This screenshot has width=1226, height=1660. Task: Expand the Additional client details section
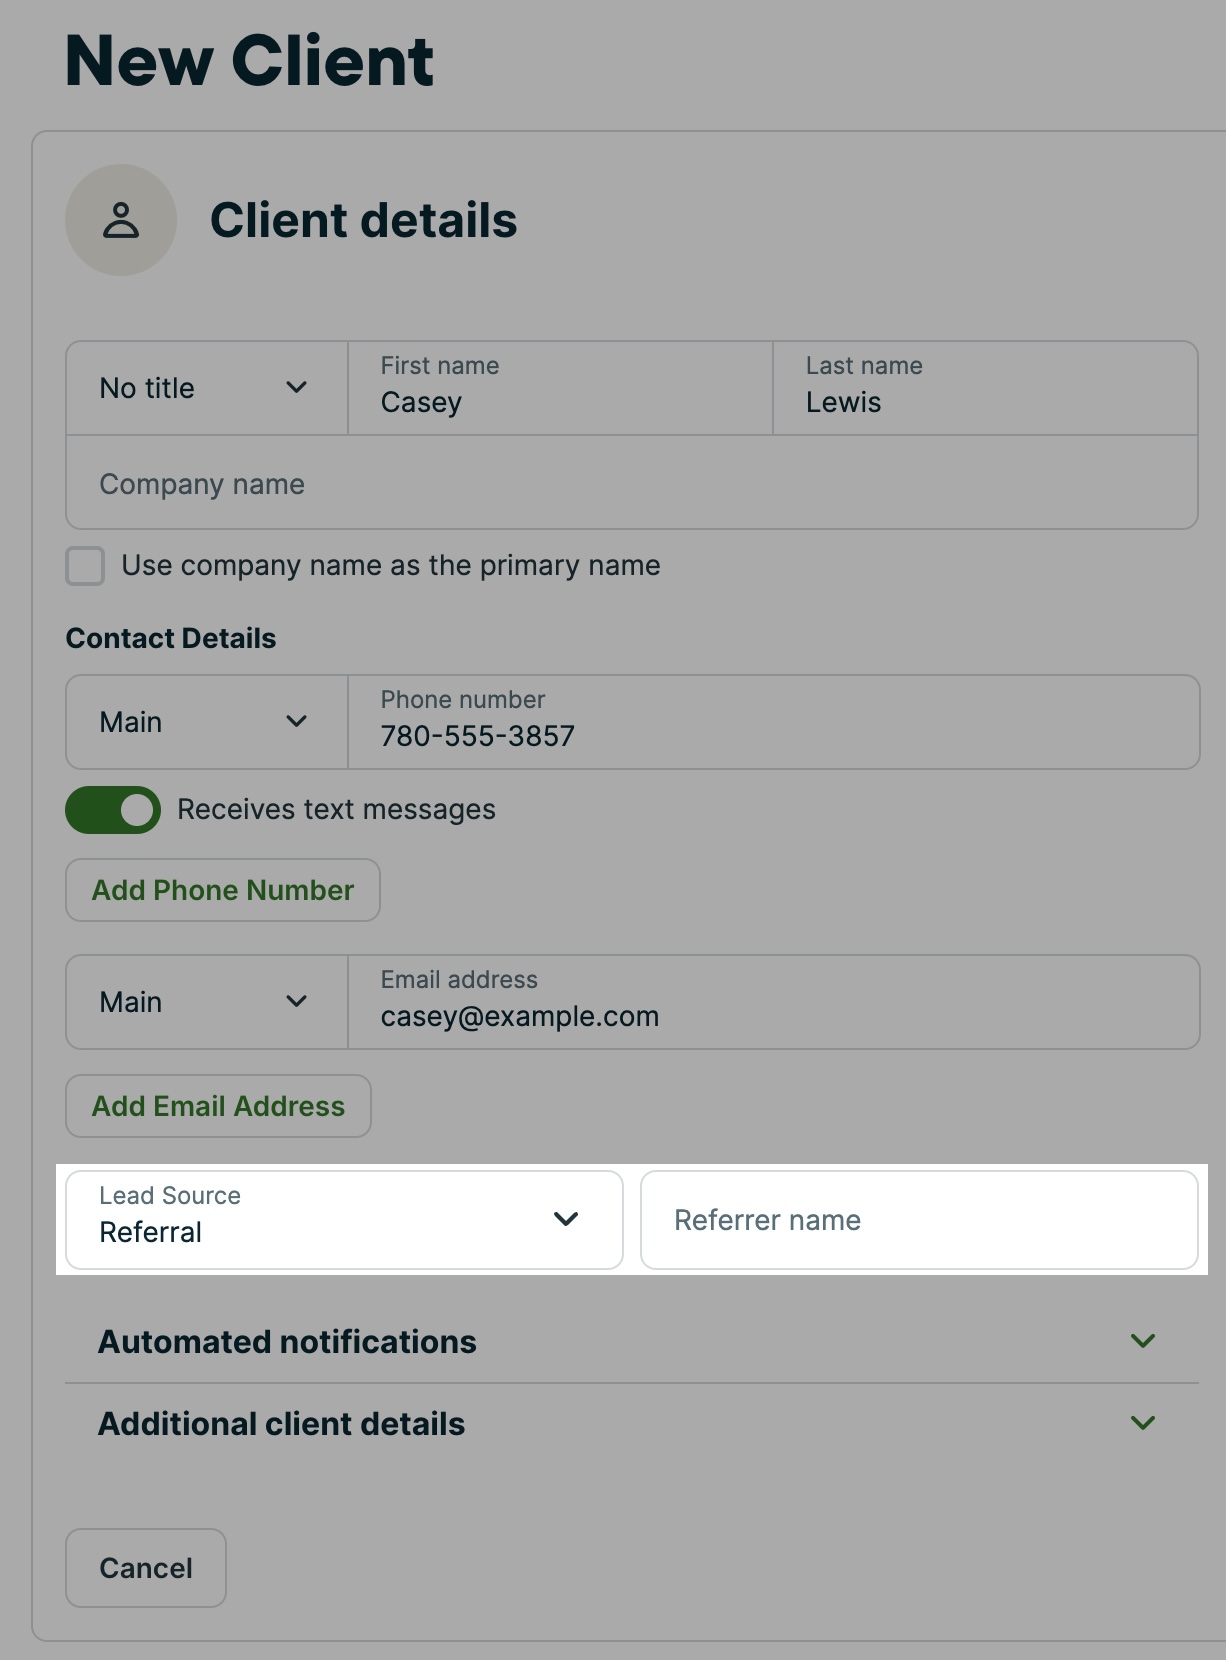click(x=282, y=1424)
